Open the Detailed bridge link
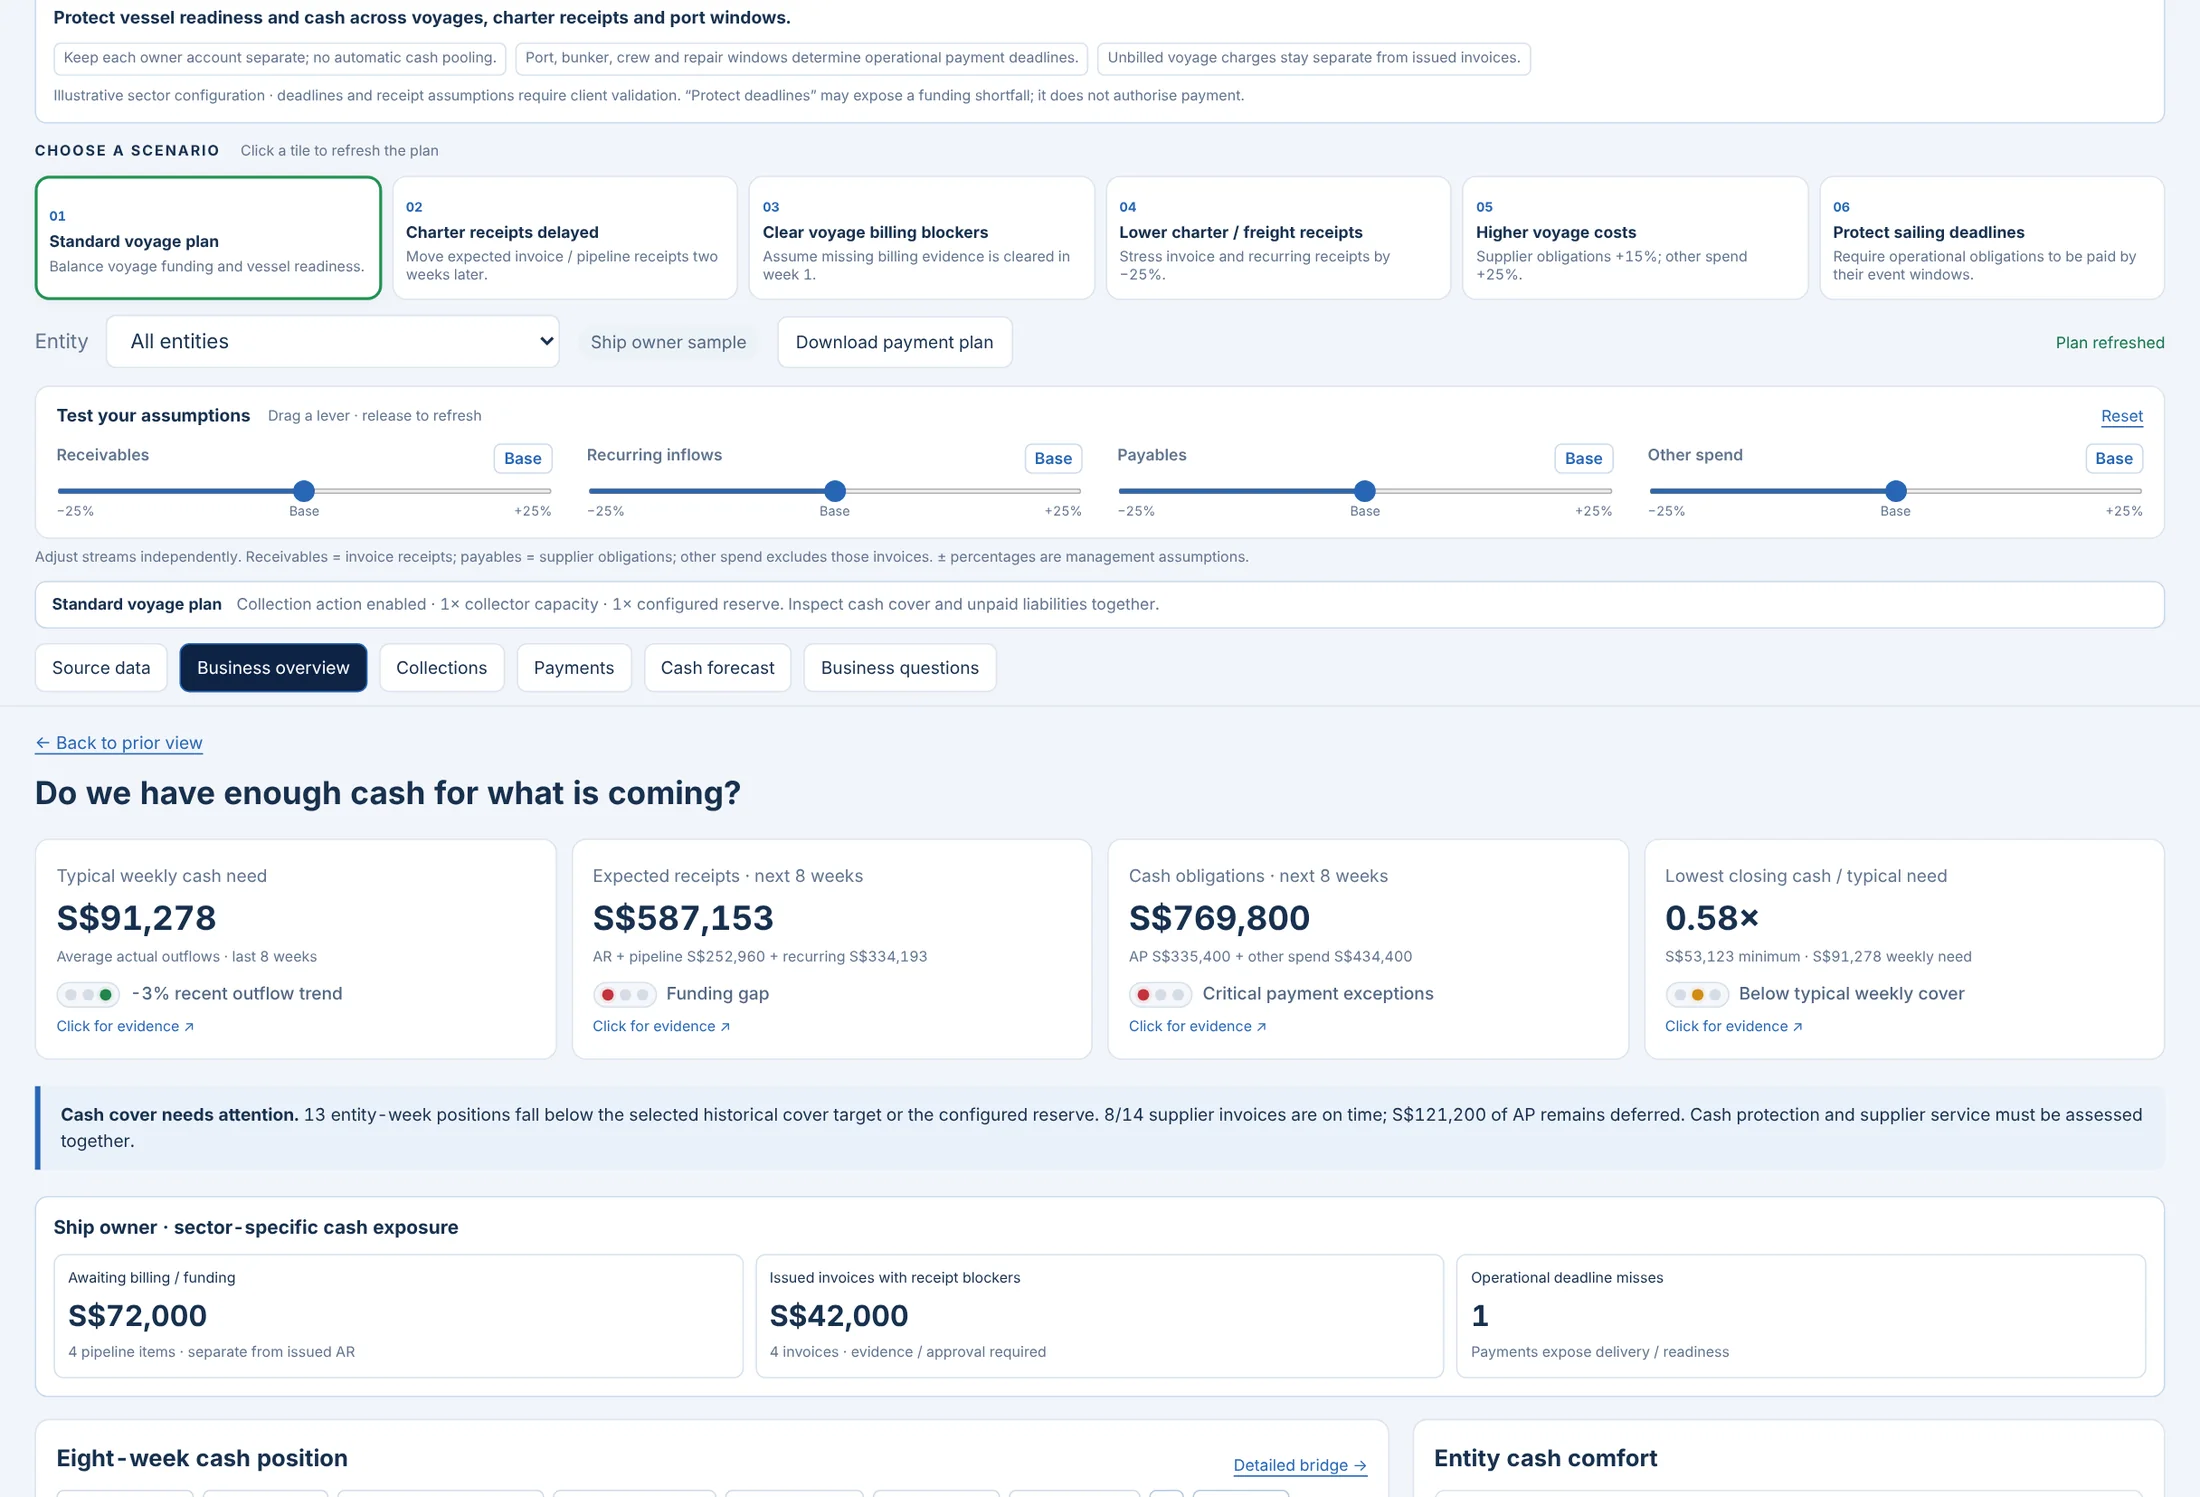This screenshot has height=1497, width=2200. pos(1299,1465)
